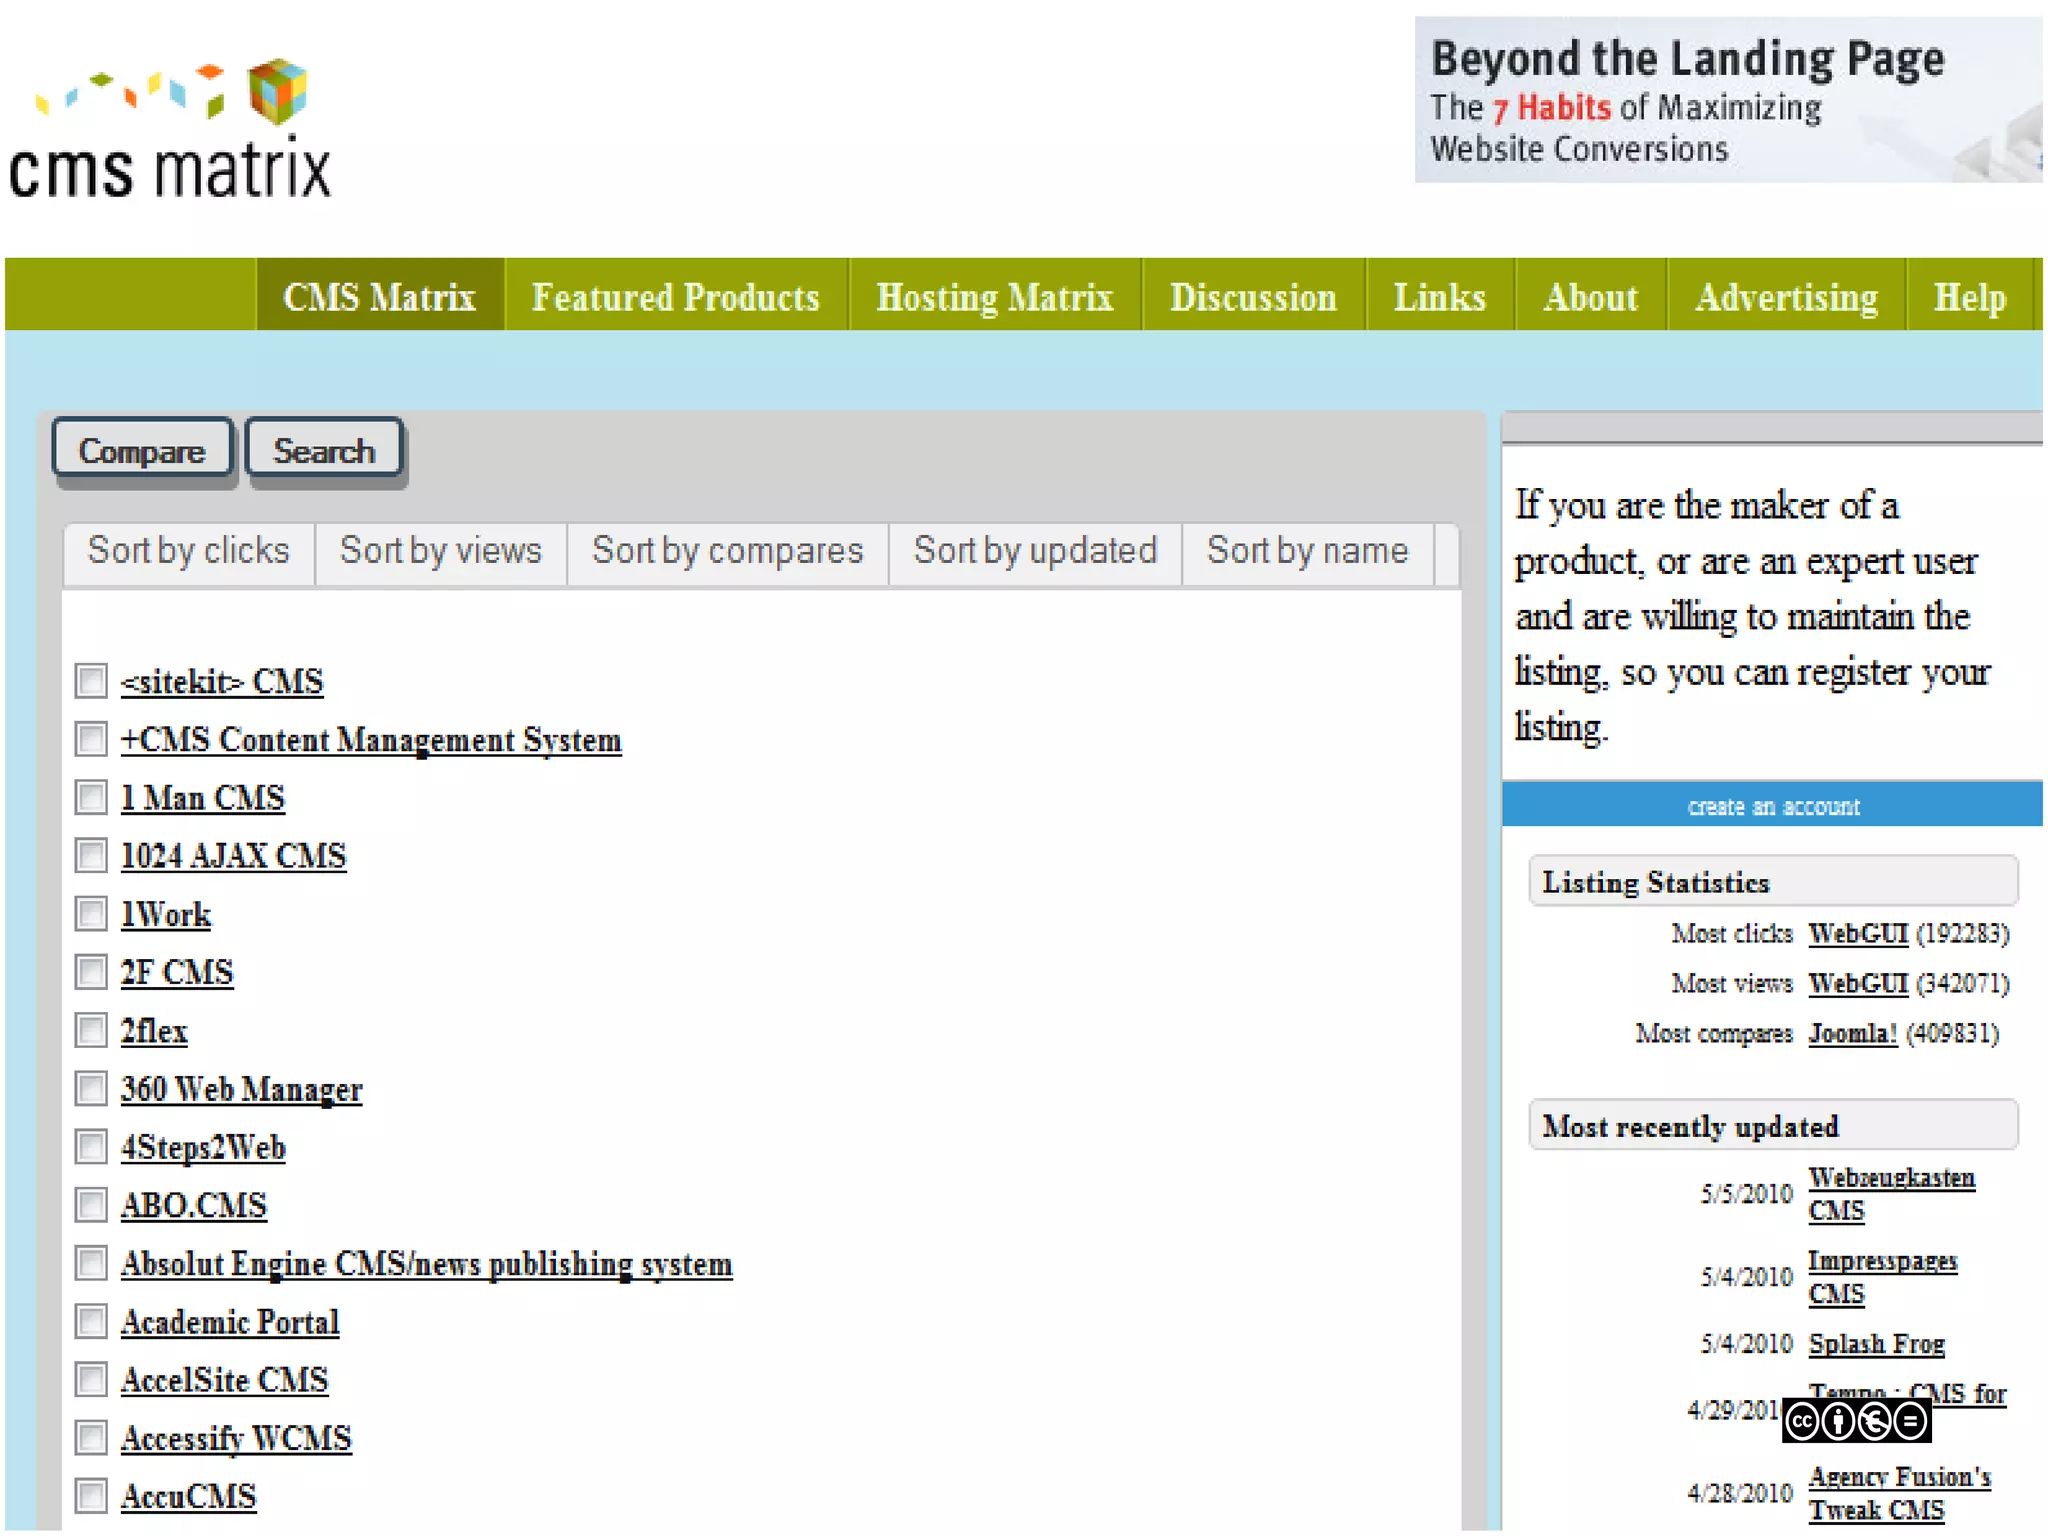The width and height of the screenshot is (2048, 1536).
Task: Click the create an account bar
Action: [1772, 806]
